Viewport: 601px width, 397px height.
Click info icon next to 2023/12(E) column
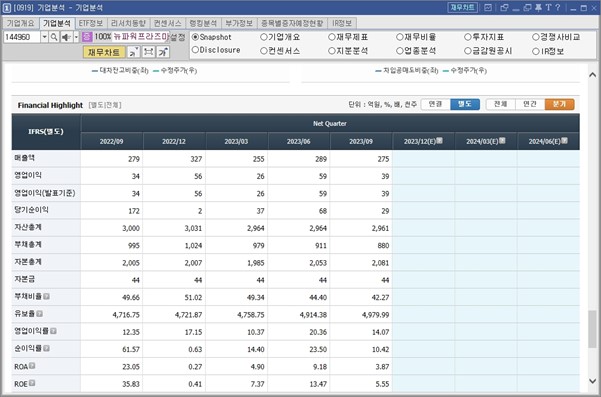[439, 141]
